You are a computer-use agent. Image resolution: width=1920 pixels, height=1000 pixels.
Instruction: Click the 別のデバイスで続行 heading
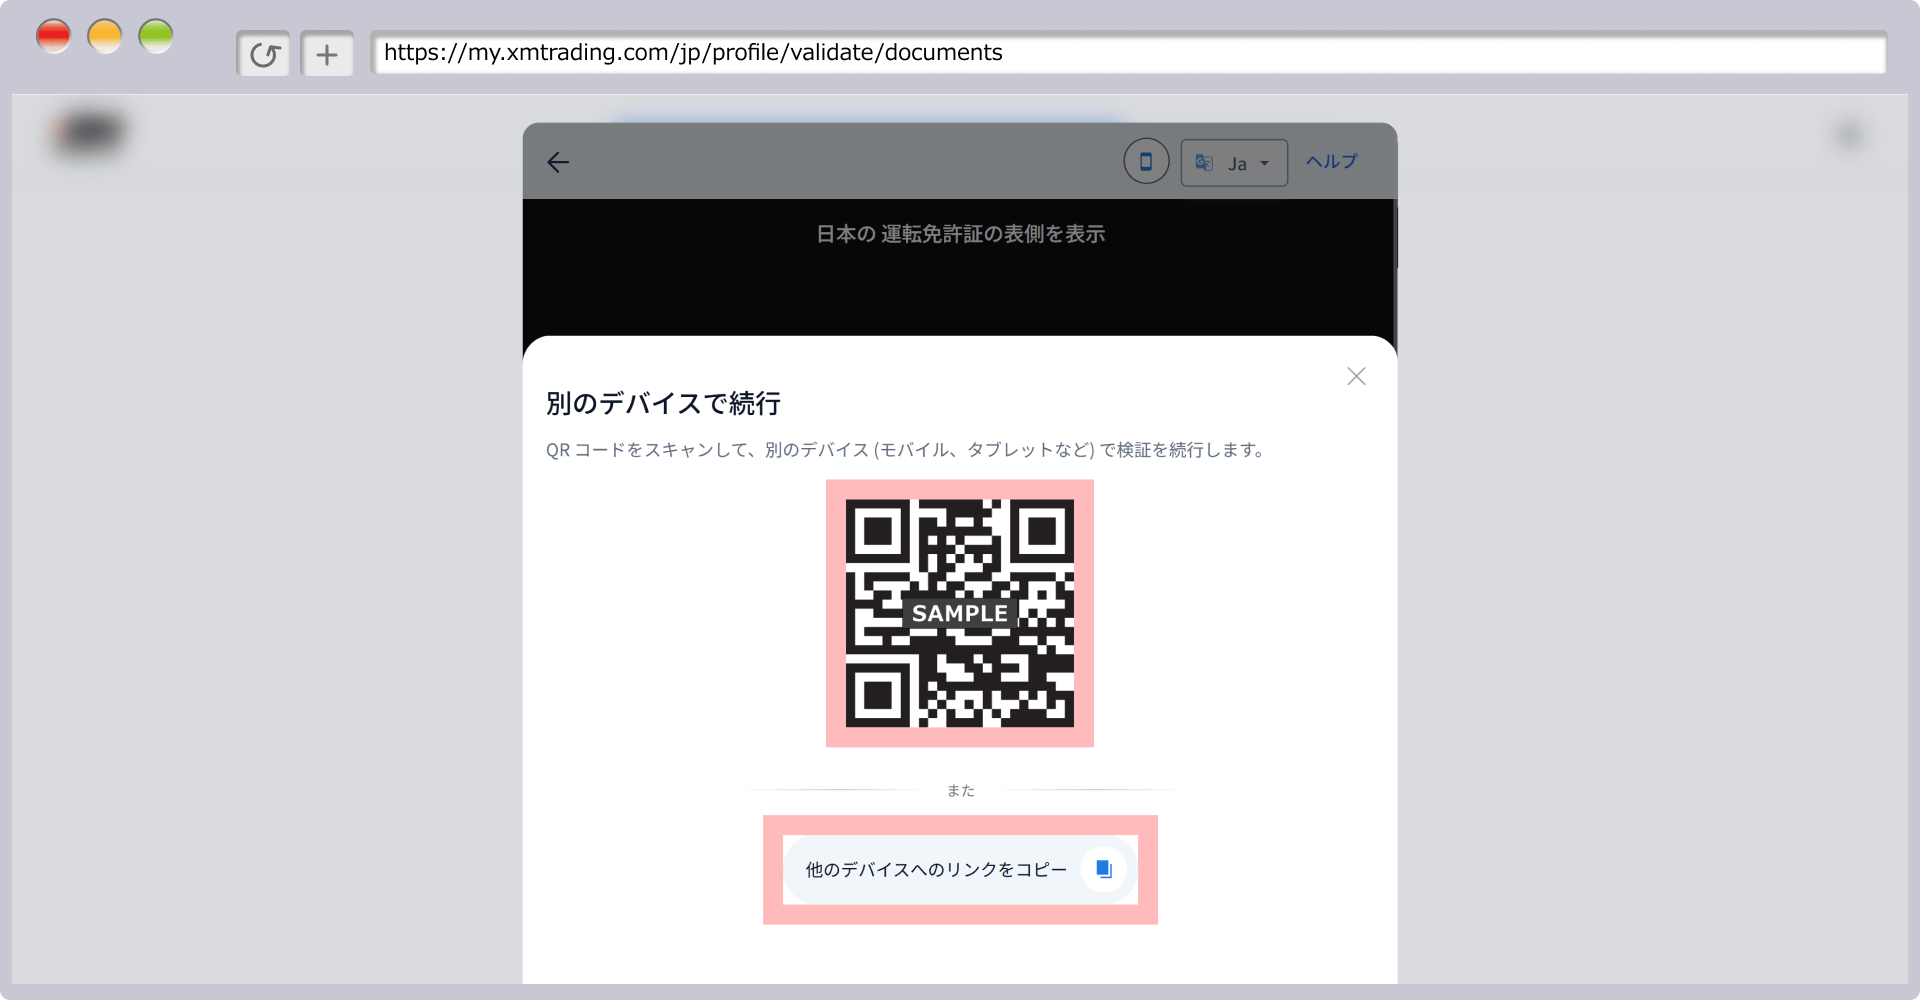[x=663, y=404]
